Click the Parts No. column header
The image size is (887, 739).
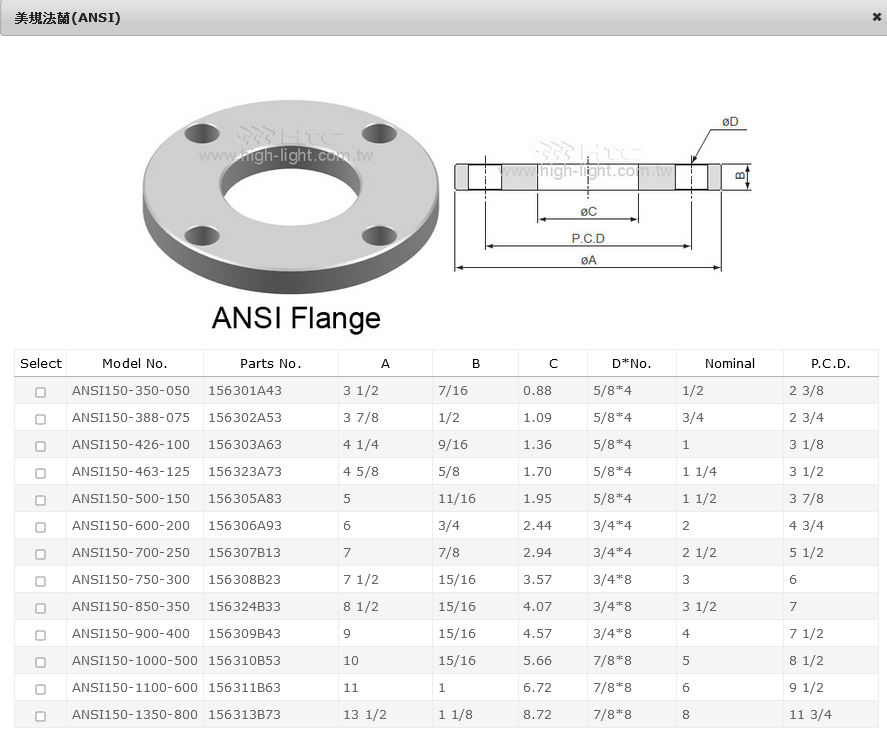[270, 364]
